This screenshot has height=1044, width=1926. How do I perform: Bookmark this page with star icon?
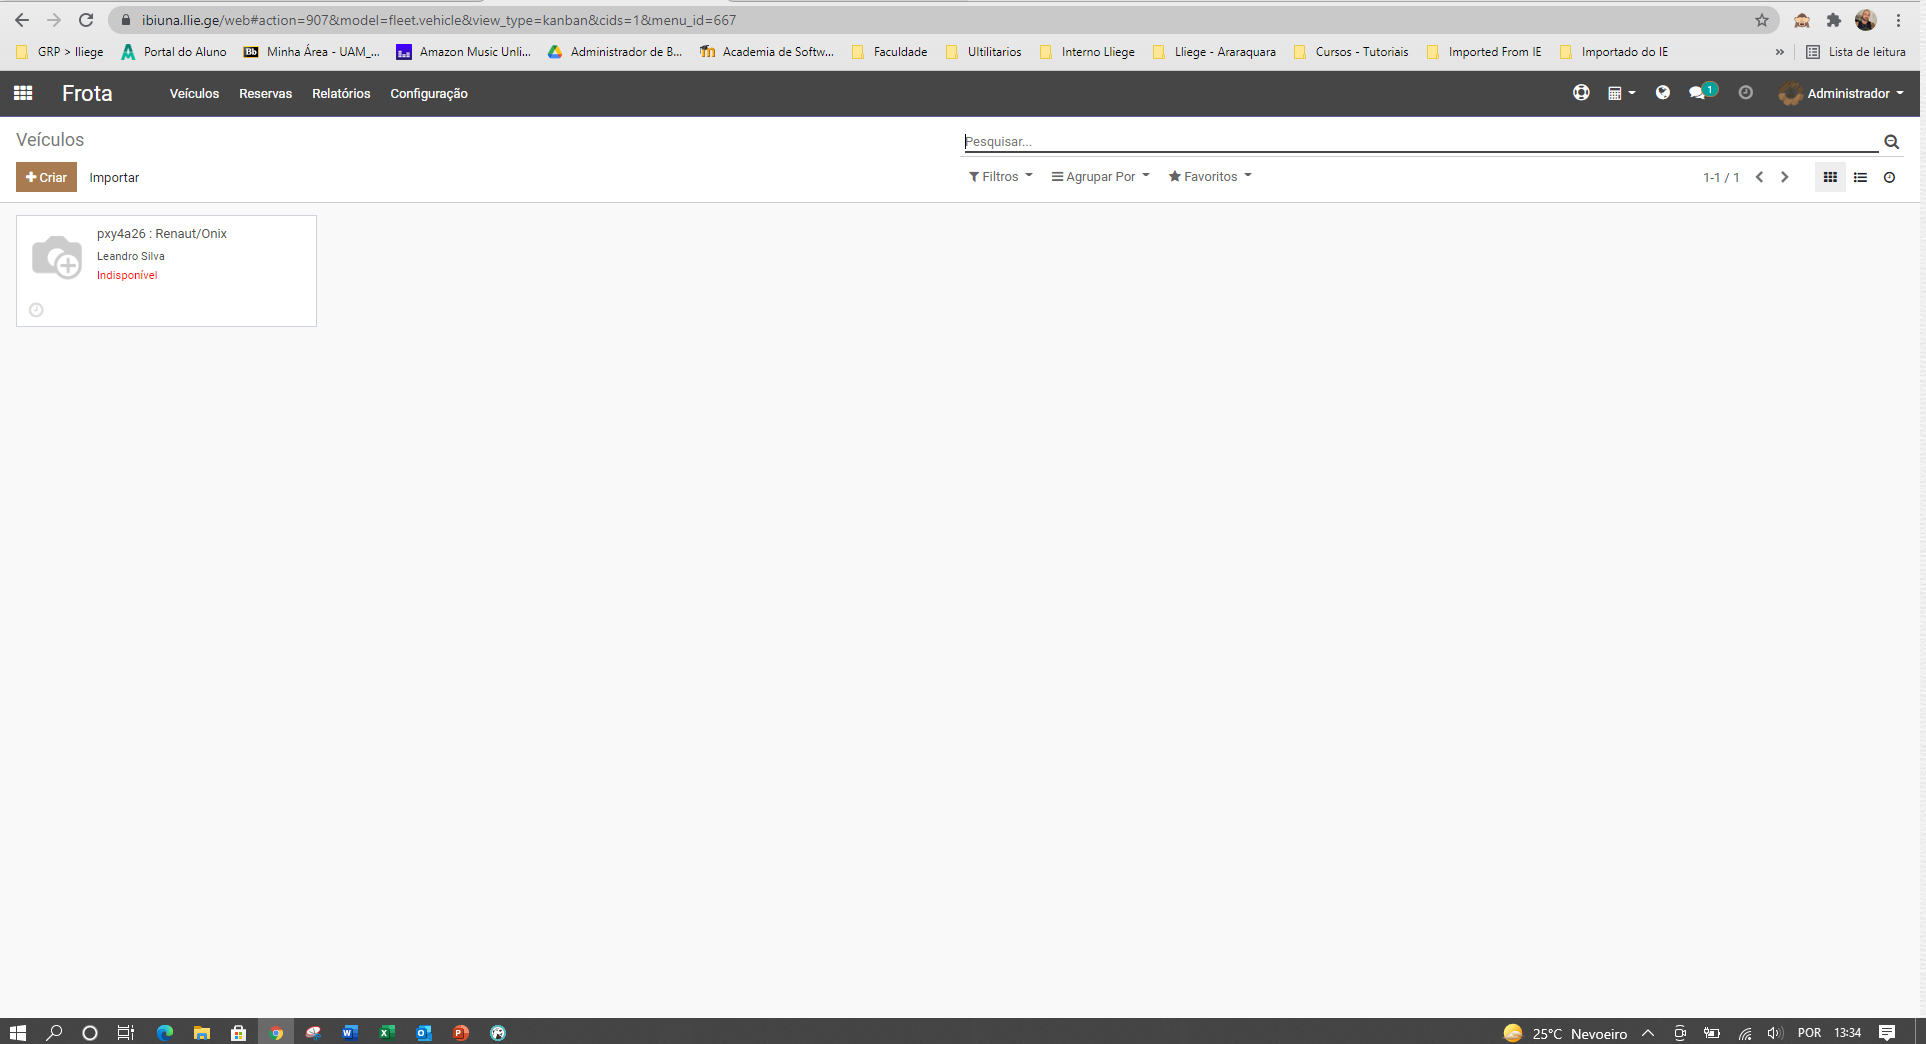1762,20
